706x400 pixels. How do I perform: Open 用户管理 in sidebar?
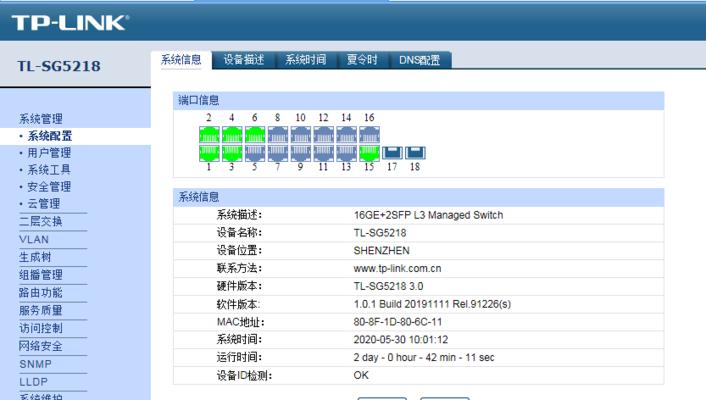[49, 153]
